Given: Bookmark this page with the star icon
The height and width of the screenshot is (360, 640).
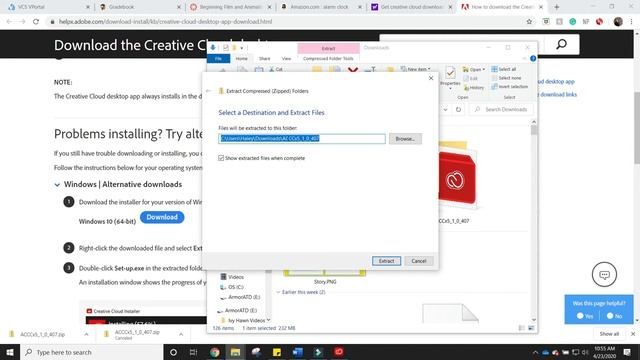Looking at the screenshot, I should (x=529, y=22).
